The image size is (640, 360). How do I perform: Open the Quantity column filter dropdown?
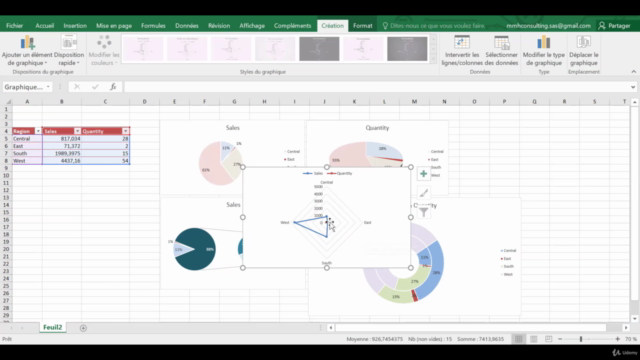click(125, 131)
